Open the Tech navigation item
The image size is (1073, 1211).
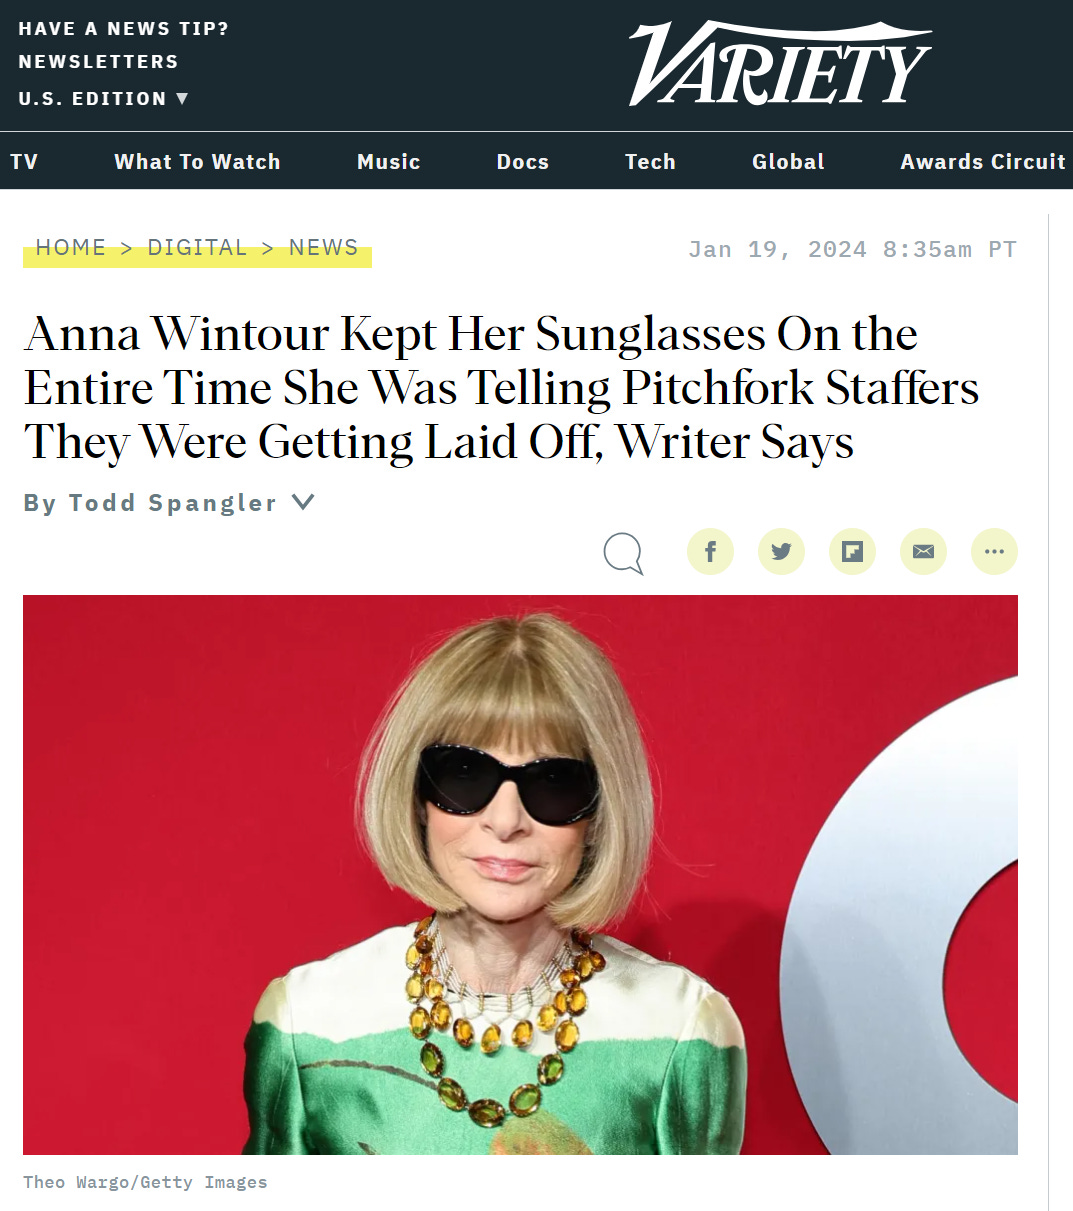coord(650,161)
